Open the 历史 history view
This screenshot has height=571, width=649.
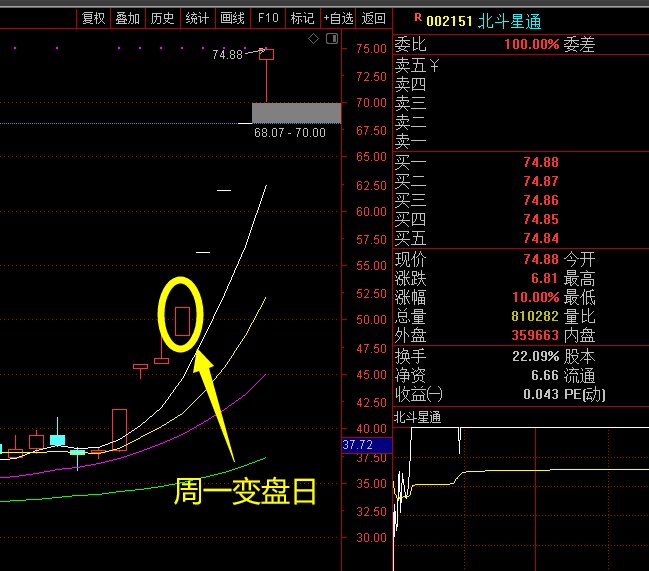click(162, 18)
